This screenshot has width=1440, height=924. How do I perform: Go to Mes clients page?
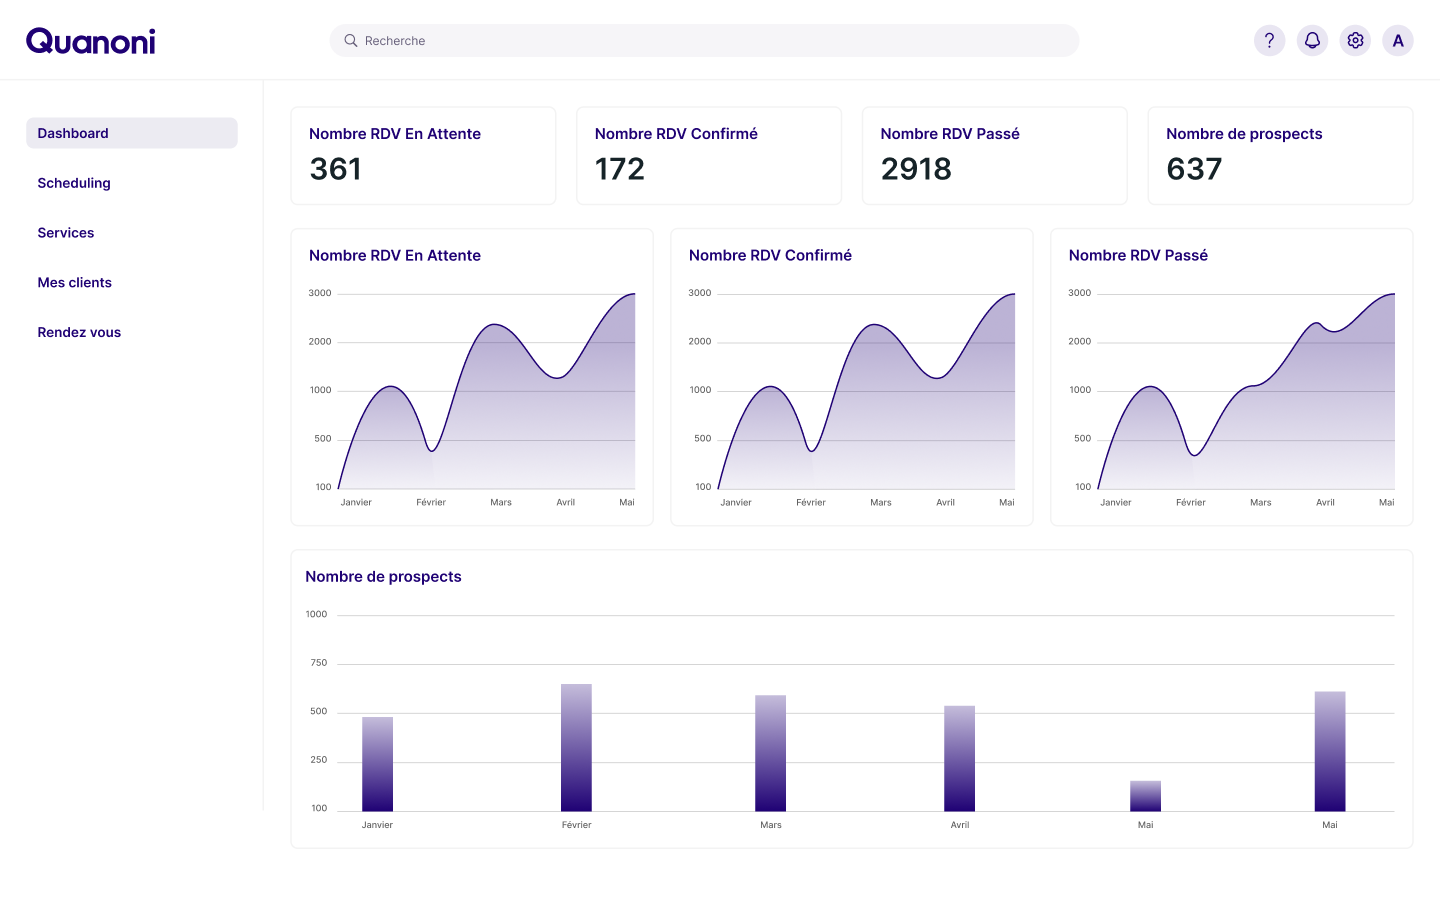75,283
